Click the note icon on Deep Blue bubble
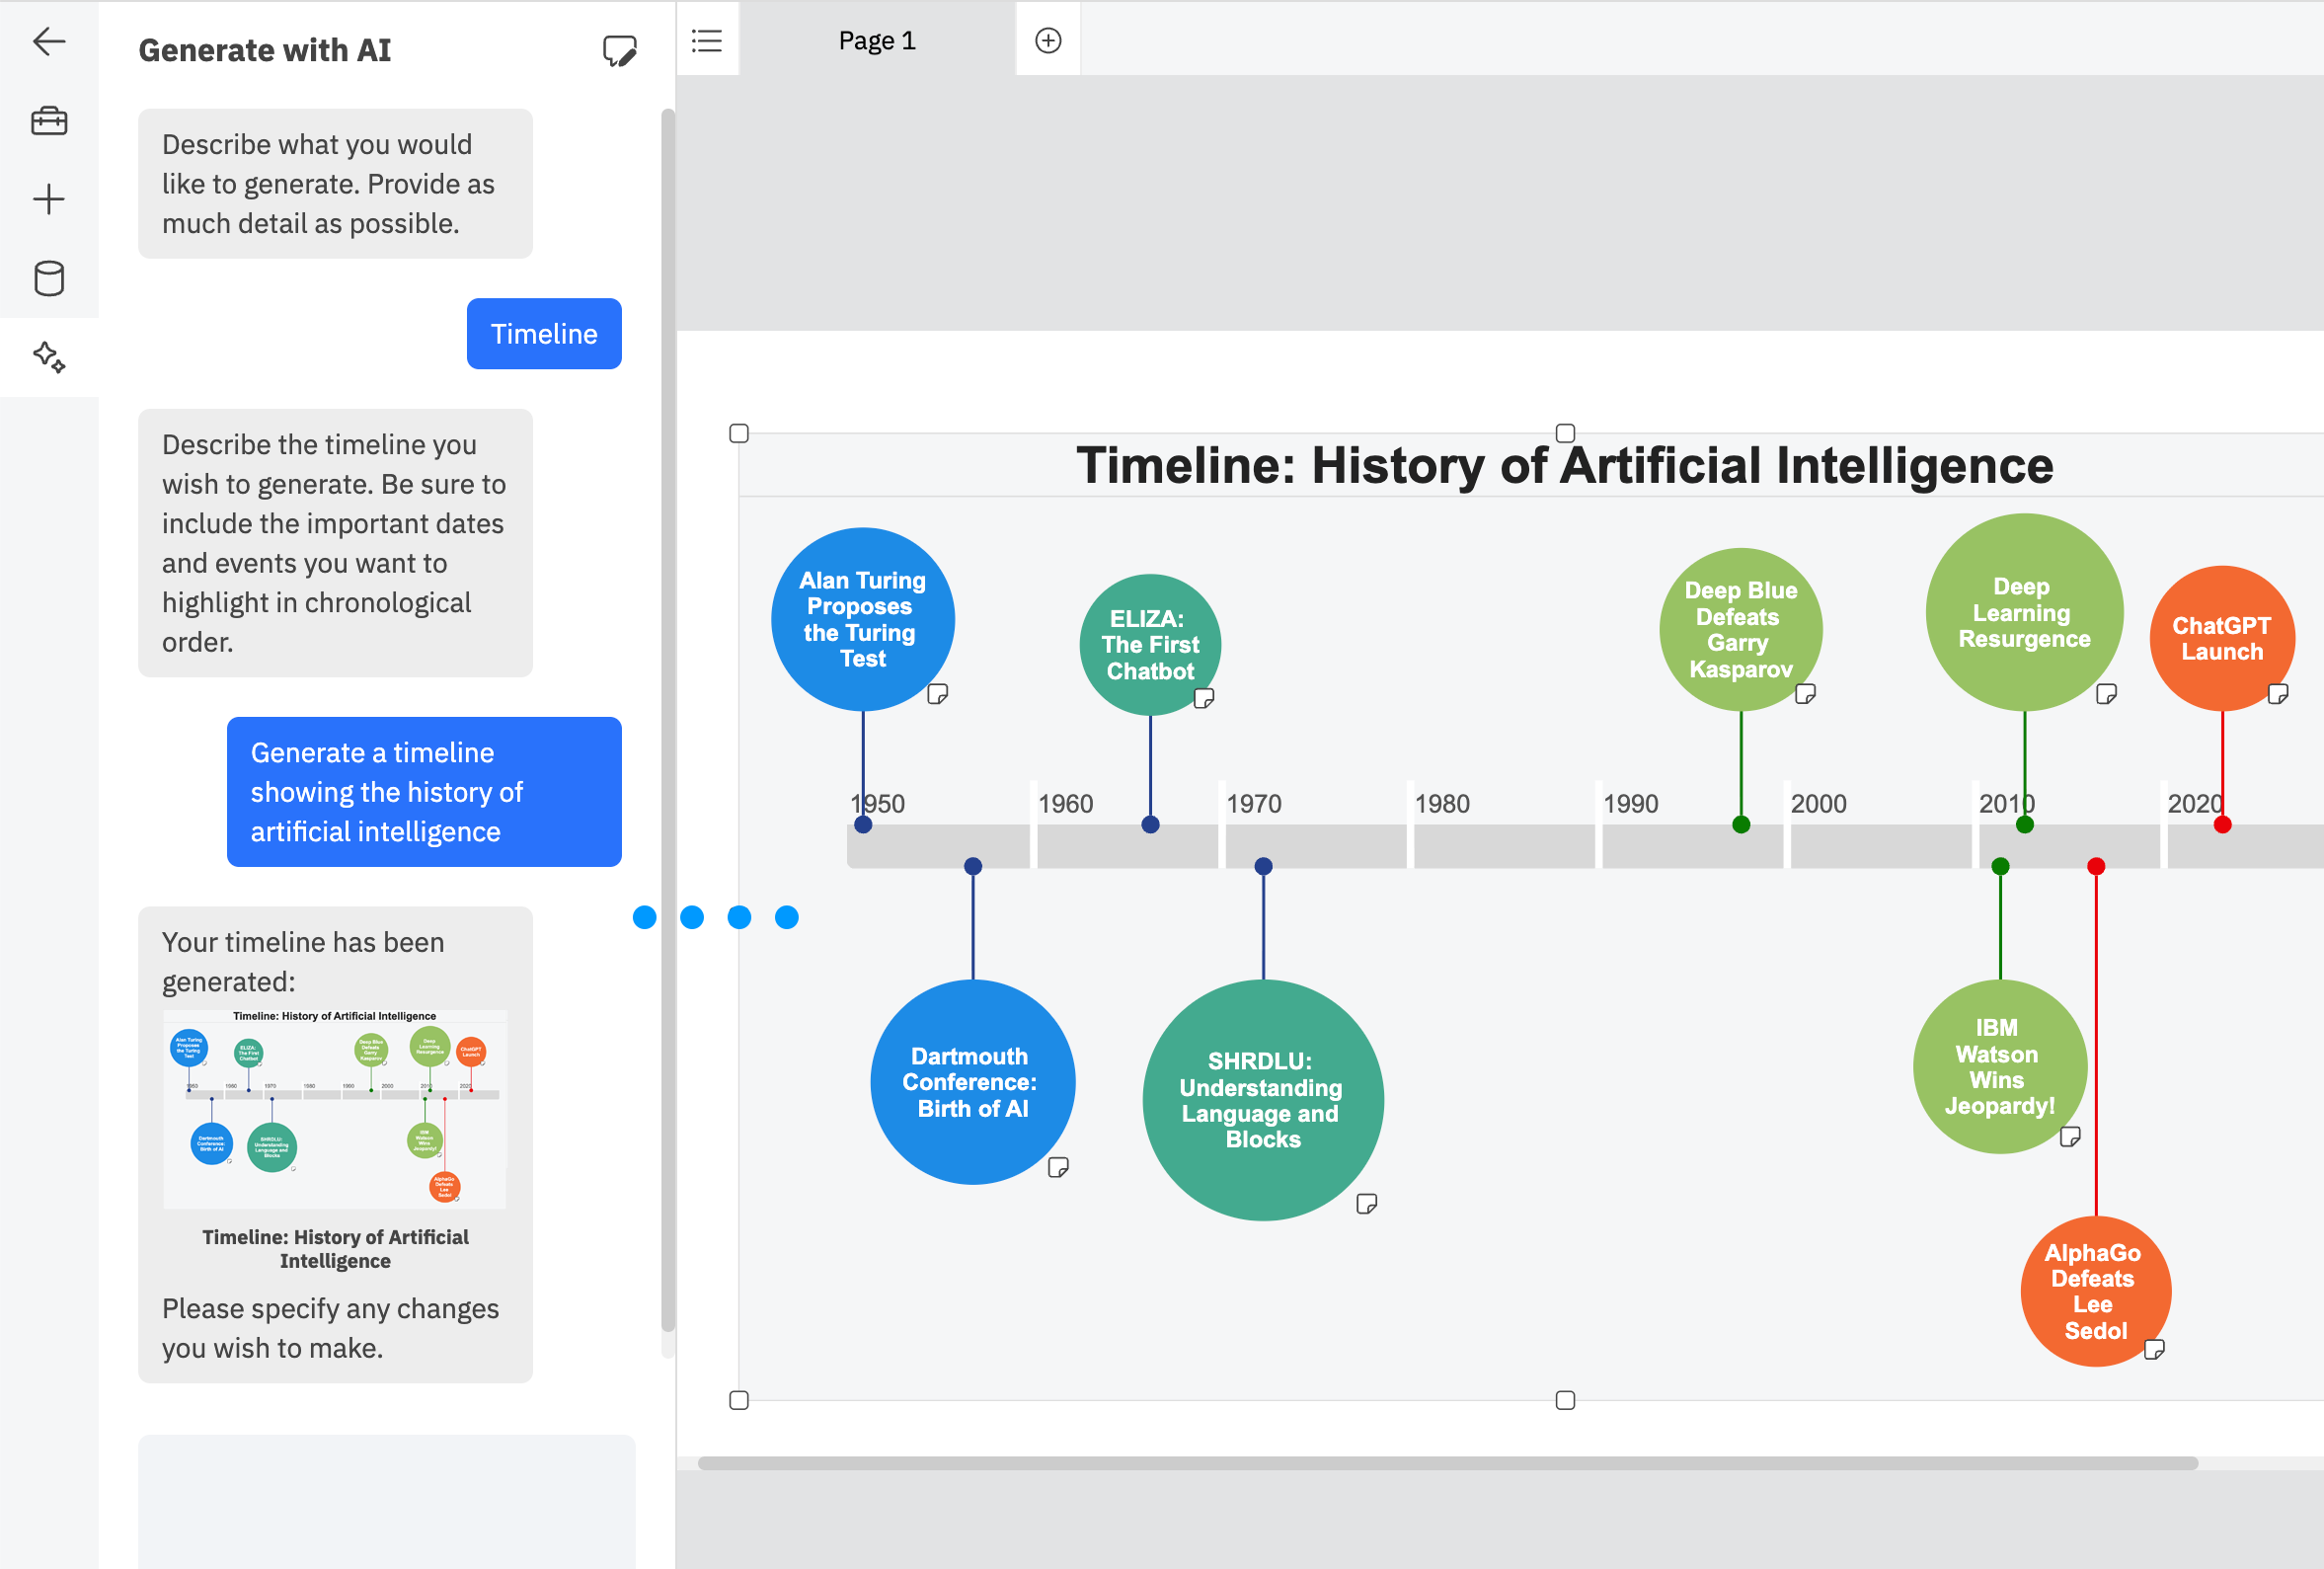2324x1569 pixels. coord(1805,694)
